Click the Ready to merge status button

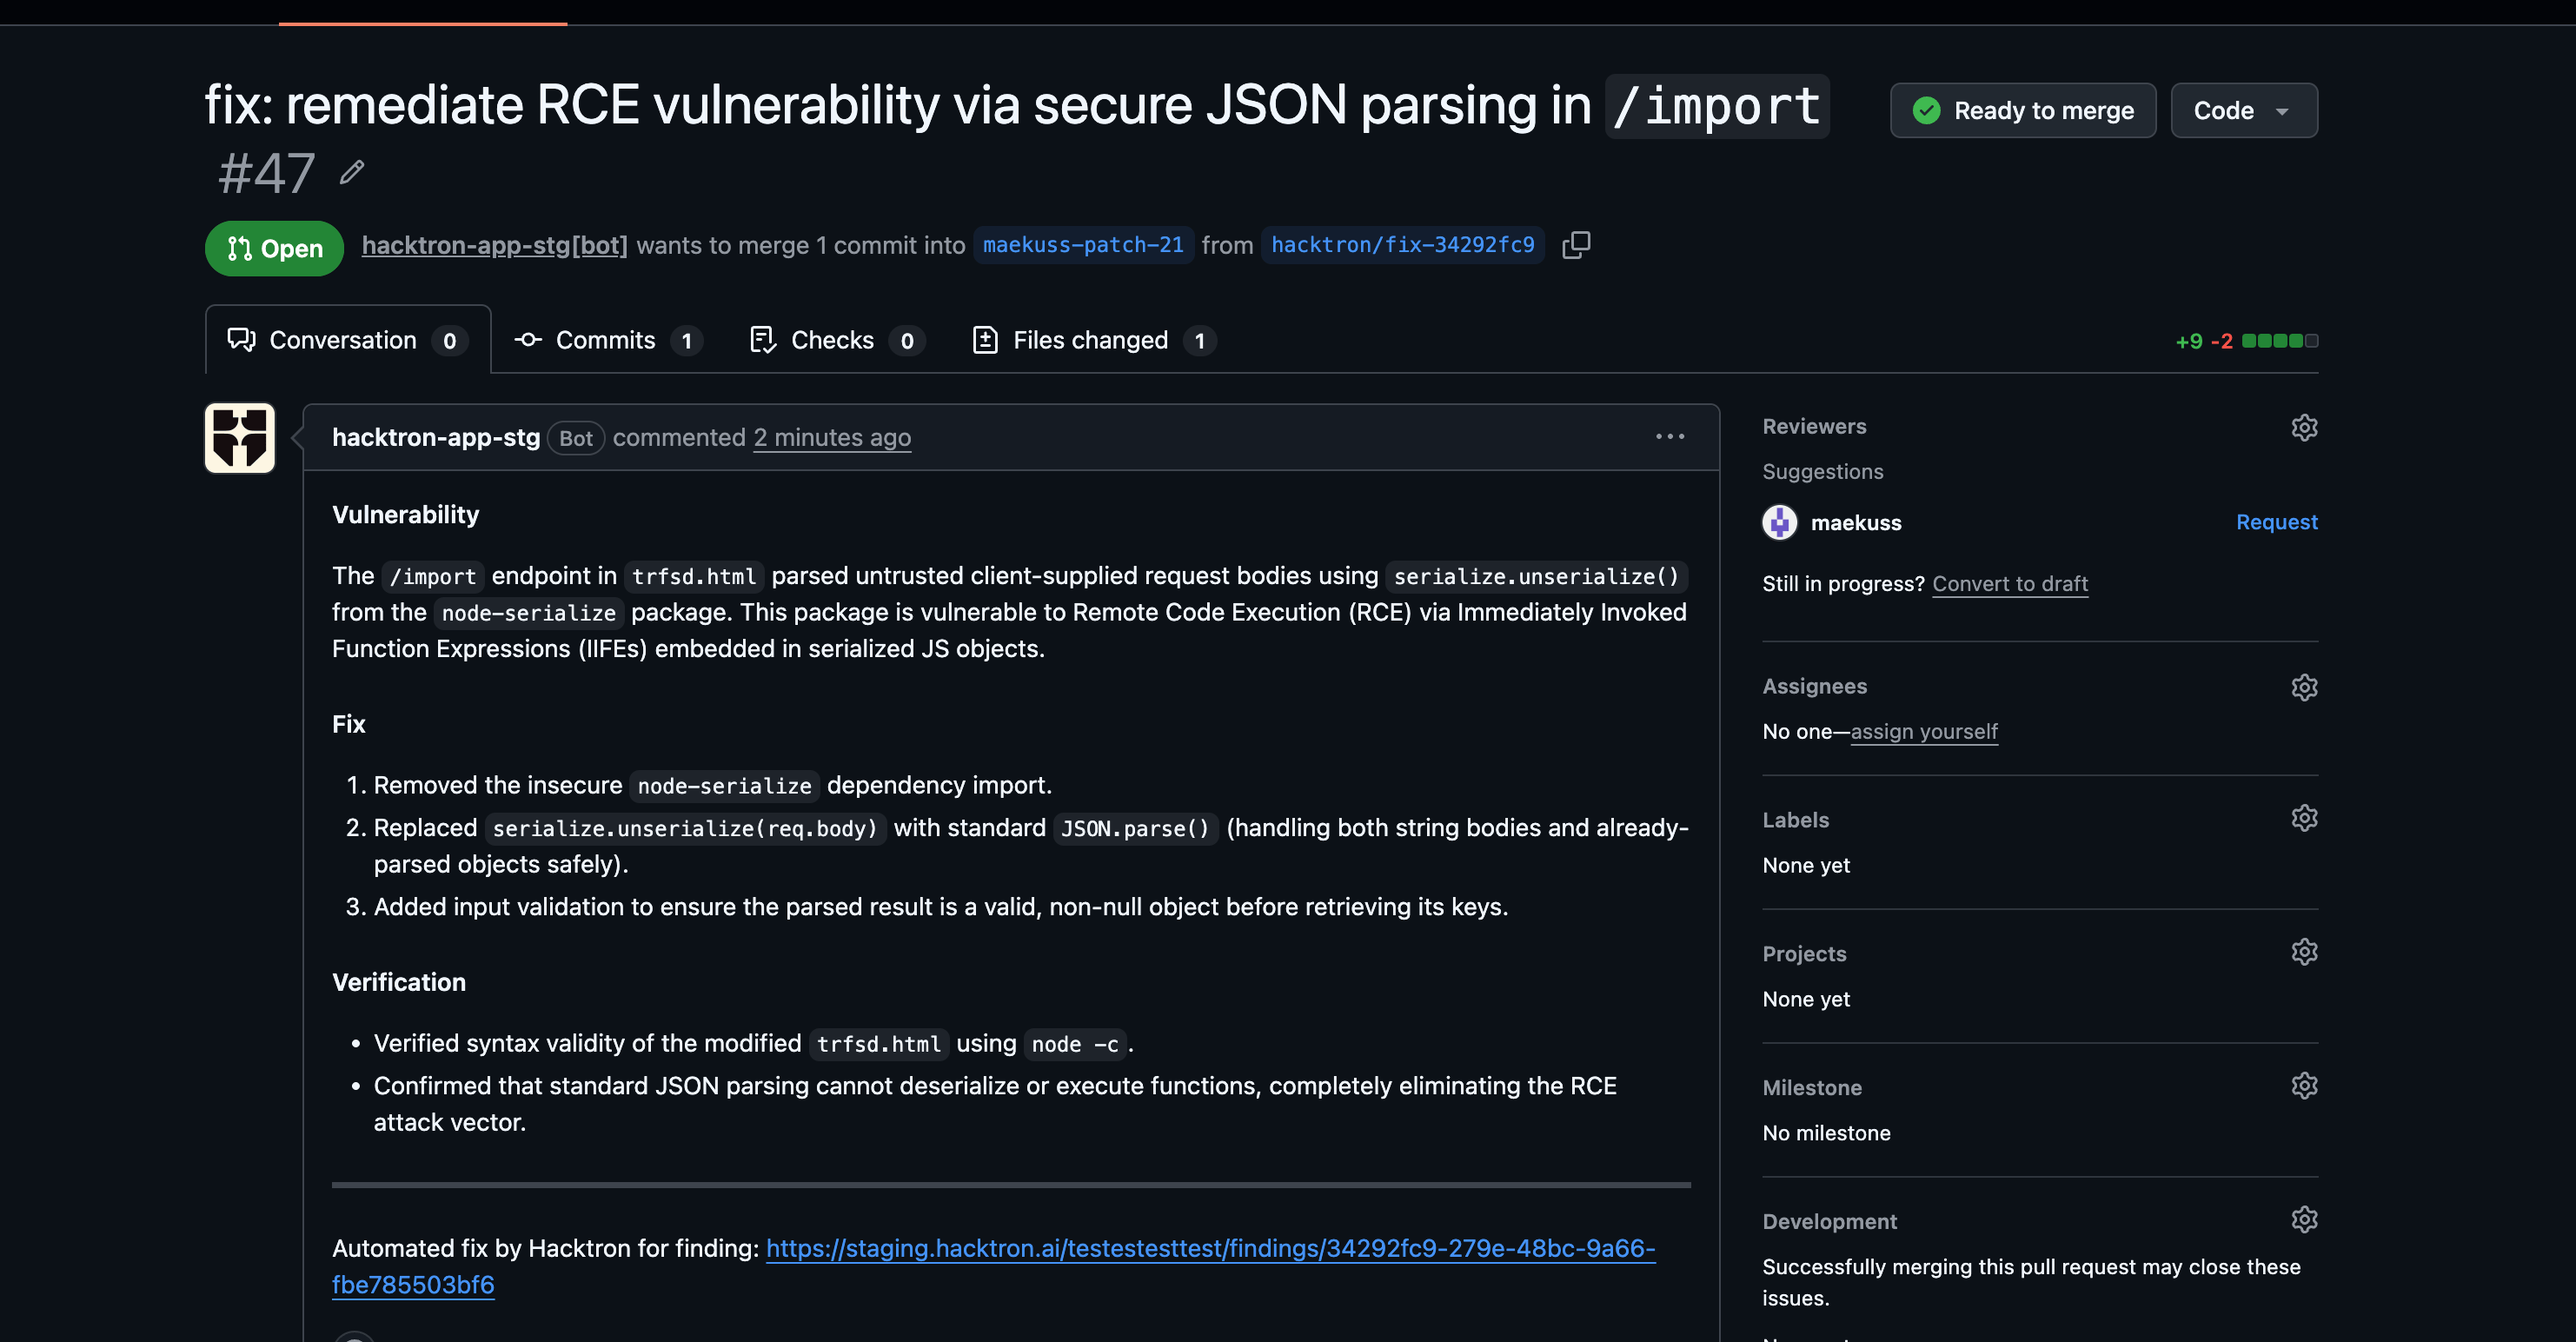(2023, 110)
